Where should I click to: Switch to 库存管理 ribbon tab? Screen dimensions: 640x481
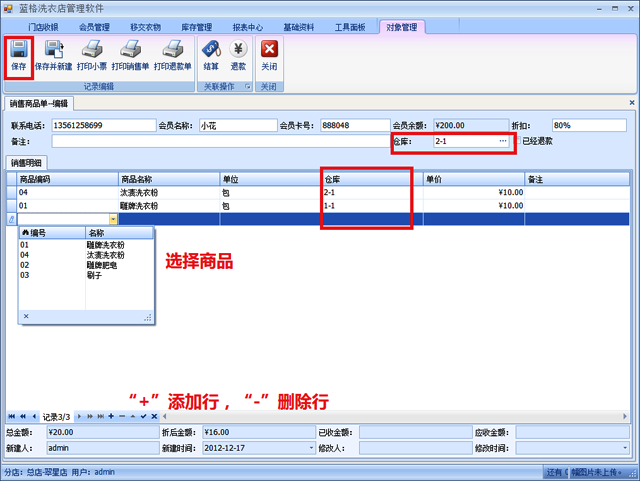[196, 27]
